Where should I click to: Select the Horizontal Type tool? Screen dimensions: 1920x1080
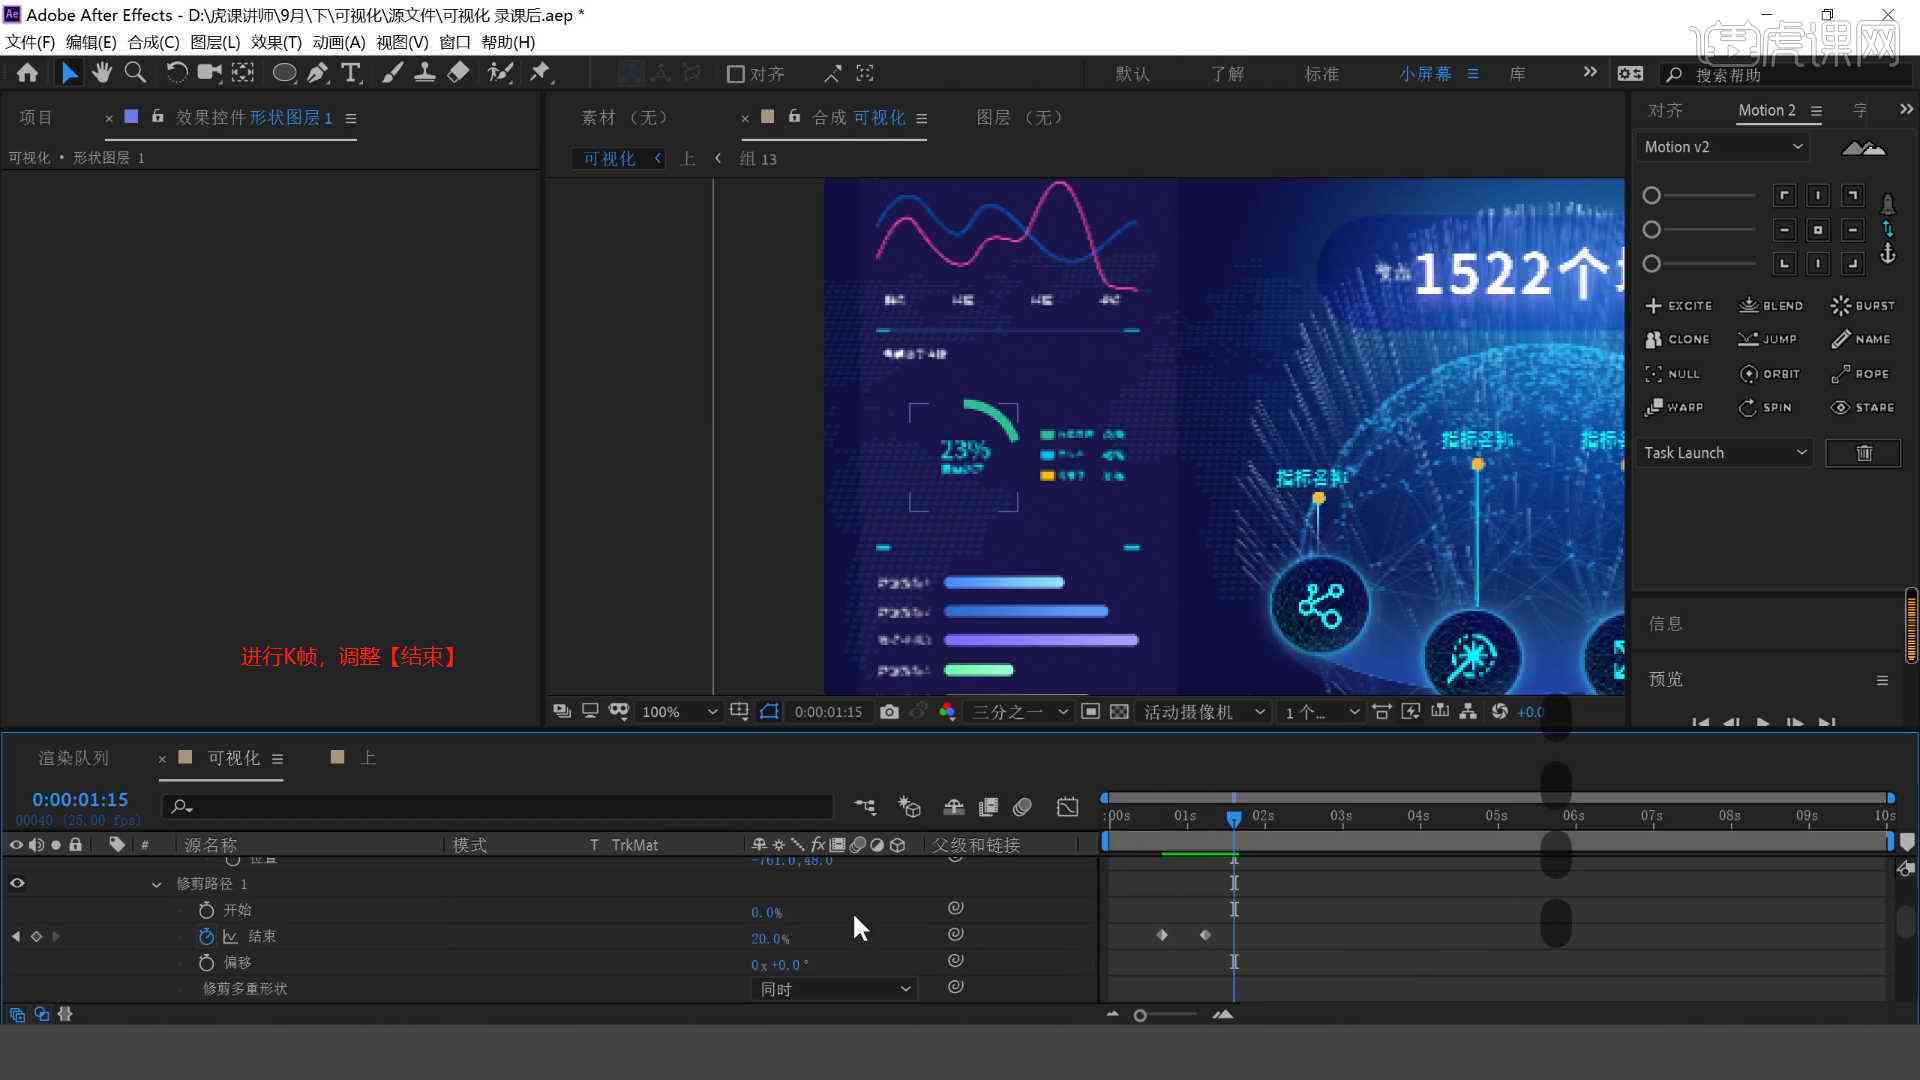click(351, 73)
